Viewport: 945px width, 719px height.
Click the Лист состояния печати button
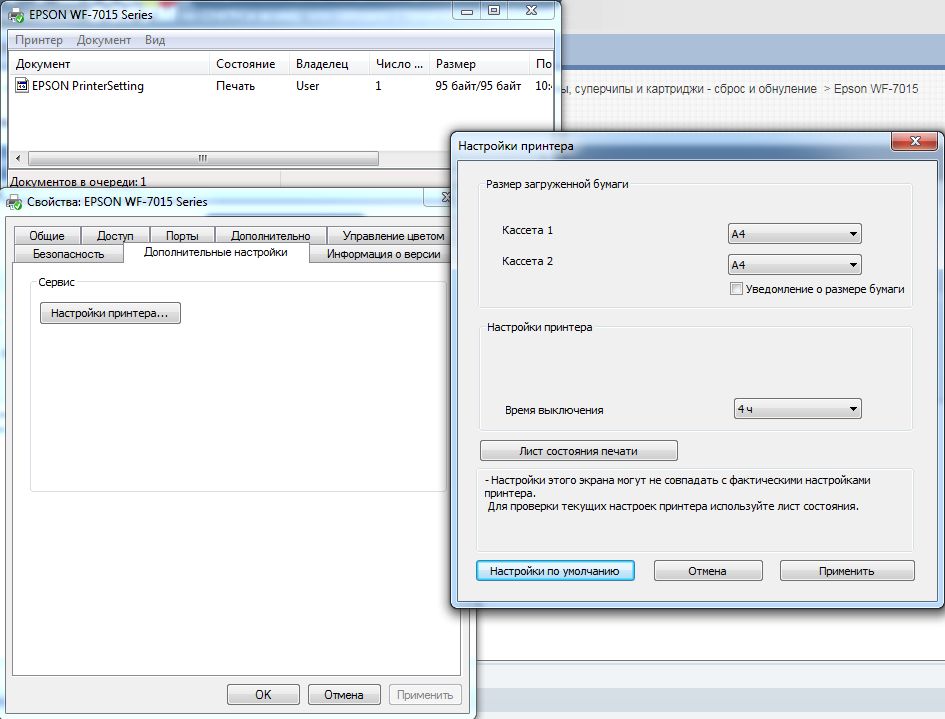579,451
